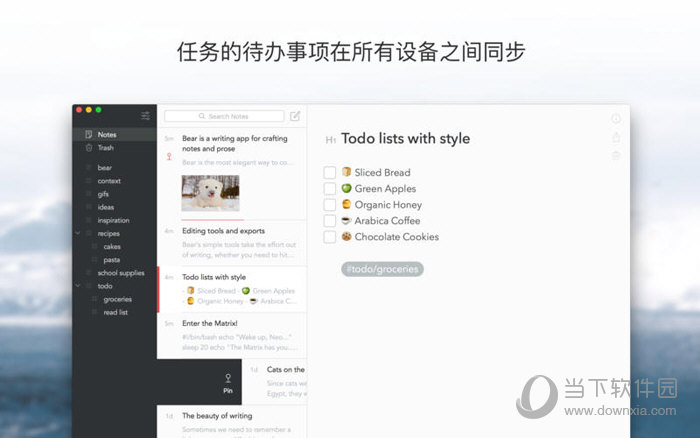Click the bread emoji in editor list

[346, 171]
